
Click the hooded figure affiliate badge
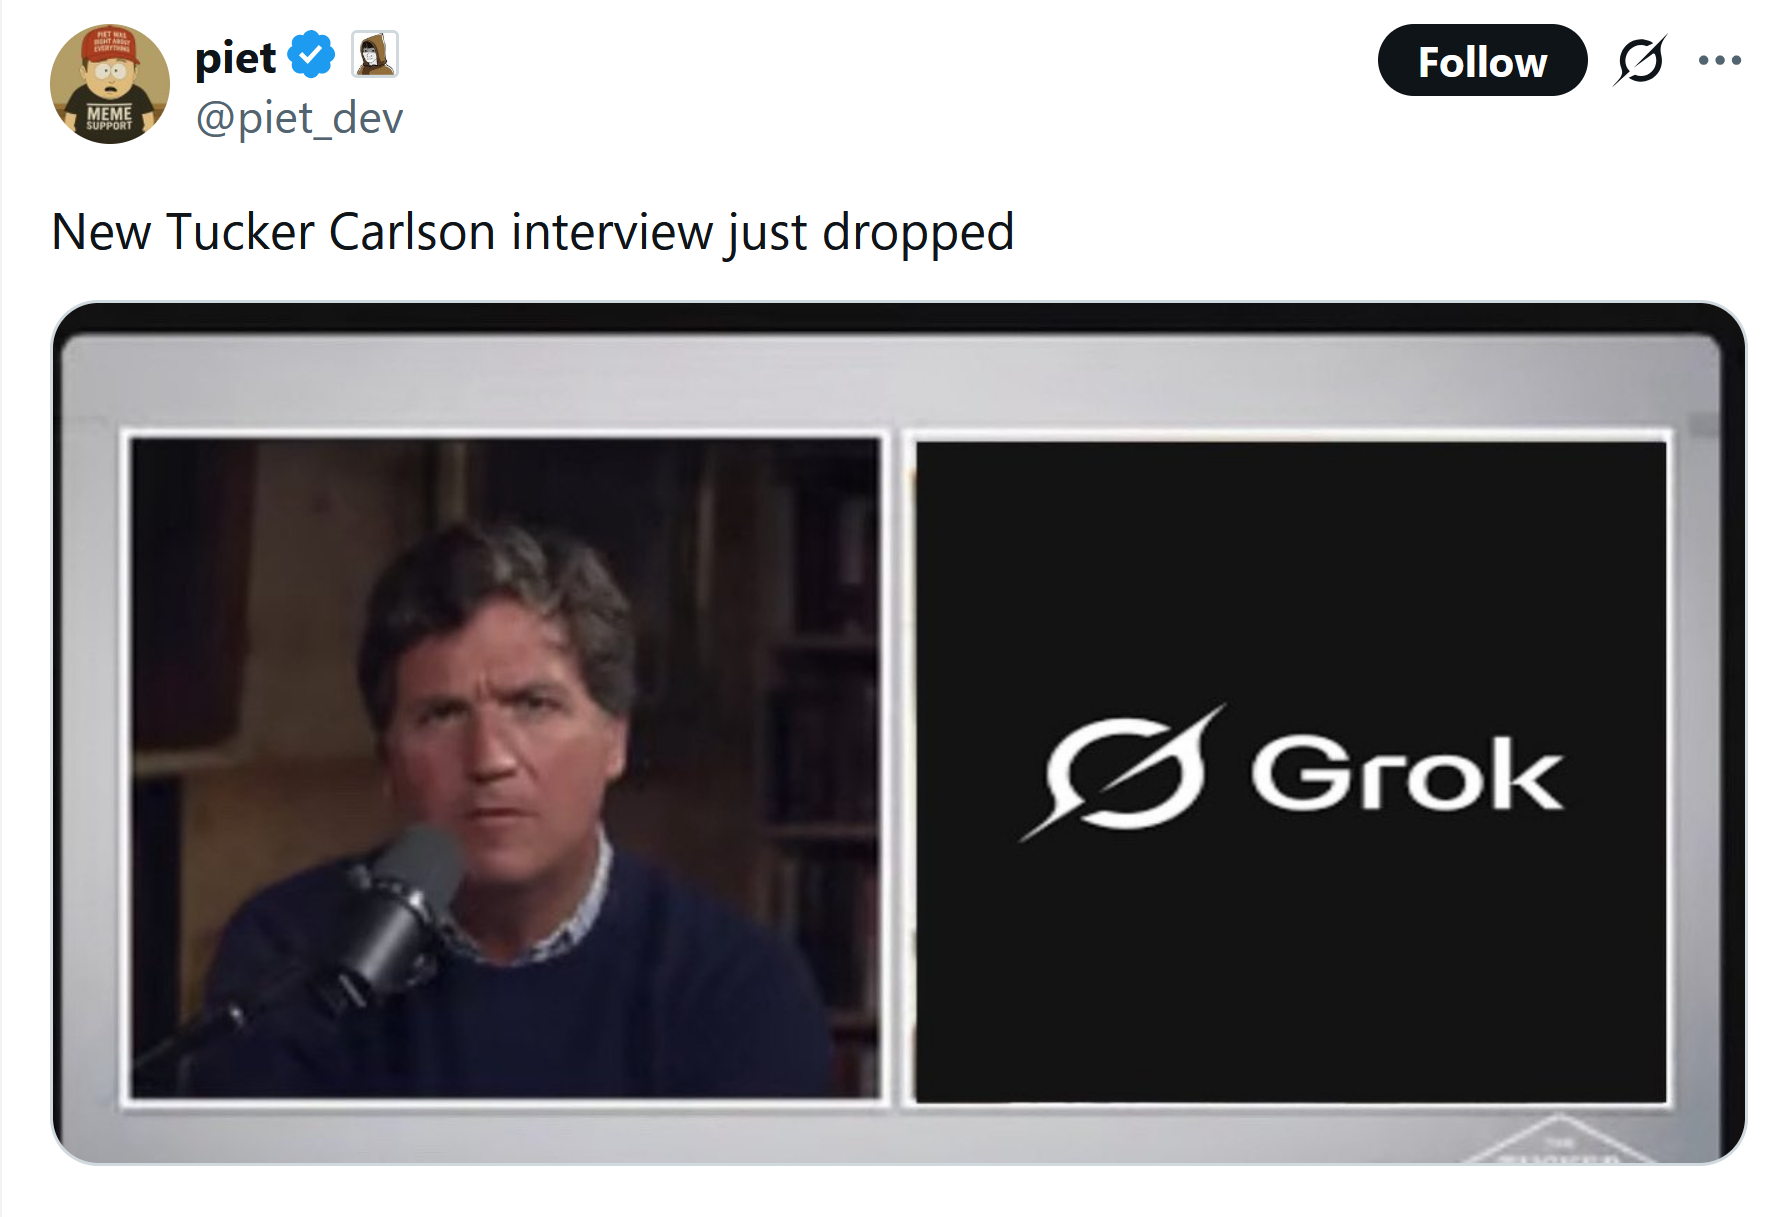coord(375,55)
